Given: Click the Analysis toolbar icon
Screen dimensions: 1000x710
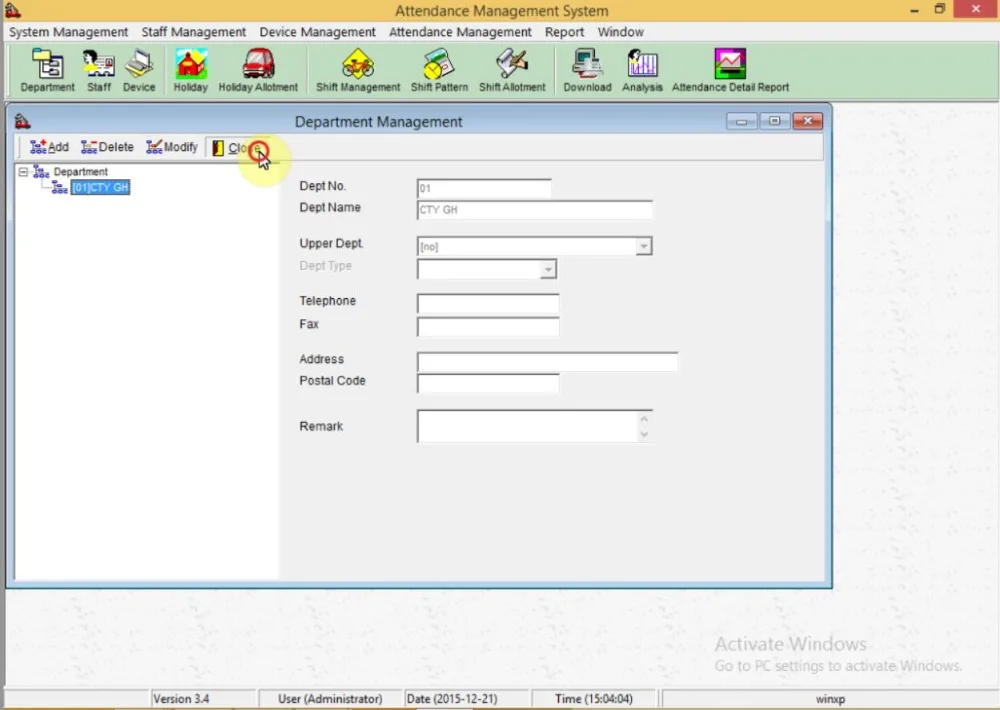Looking at the screenshot, I should tap(642, 70).
